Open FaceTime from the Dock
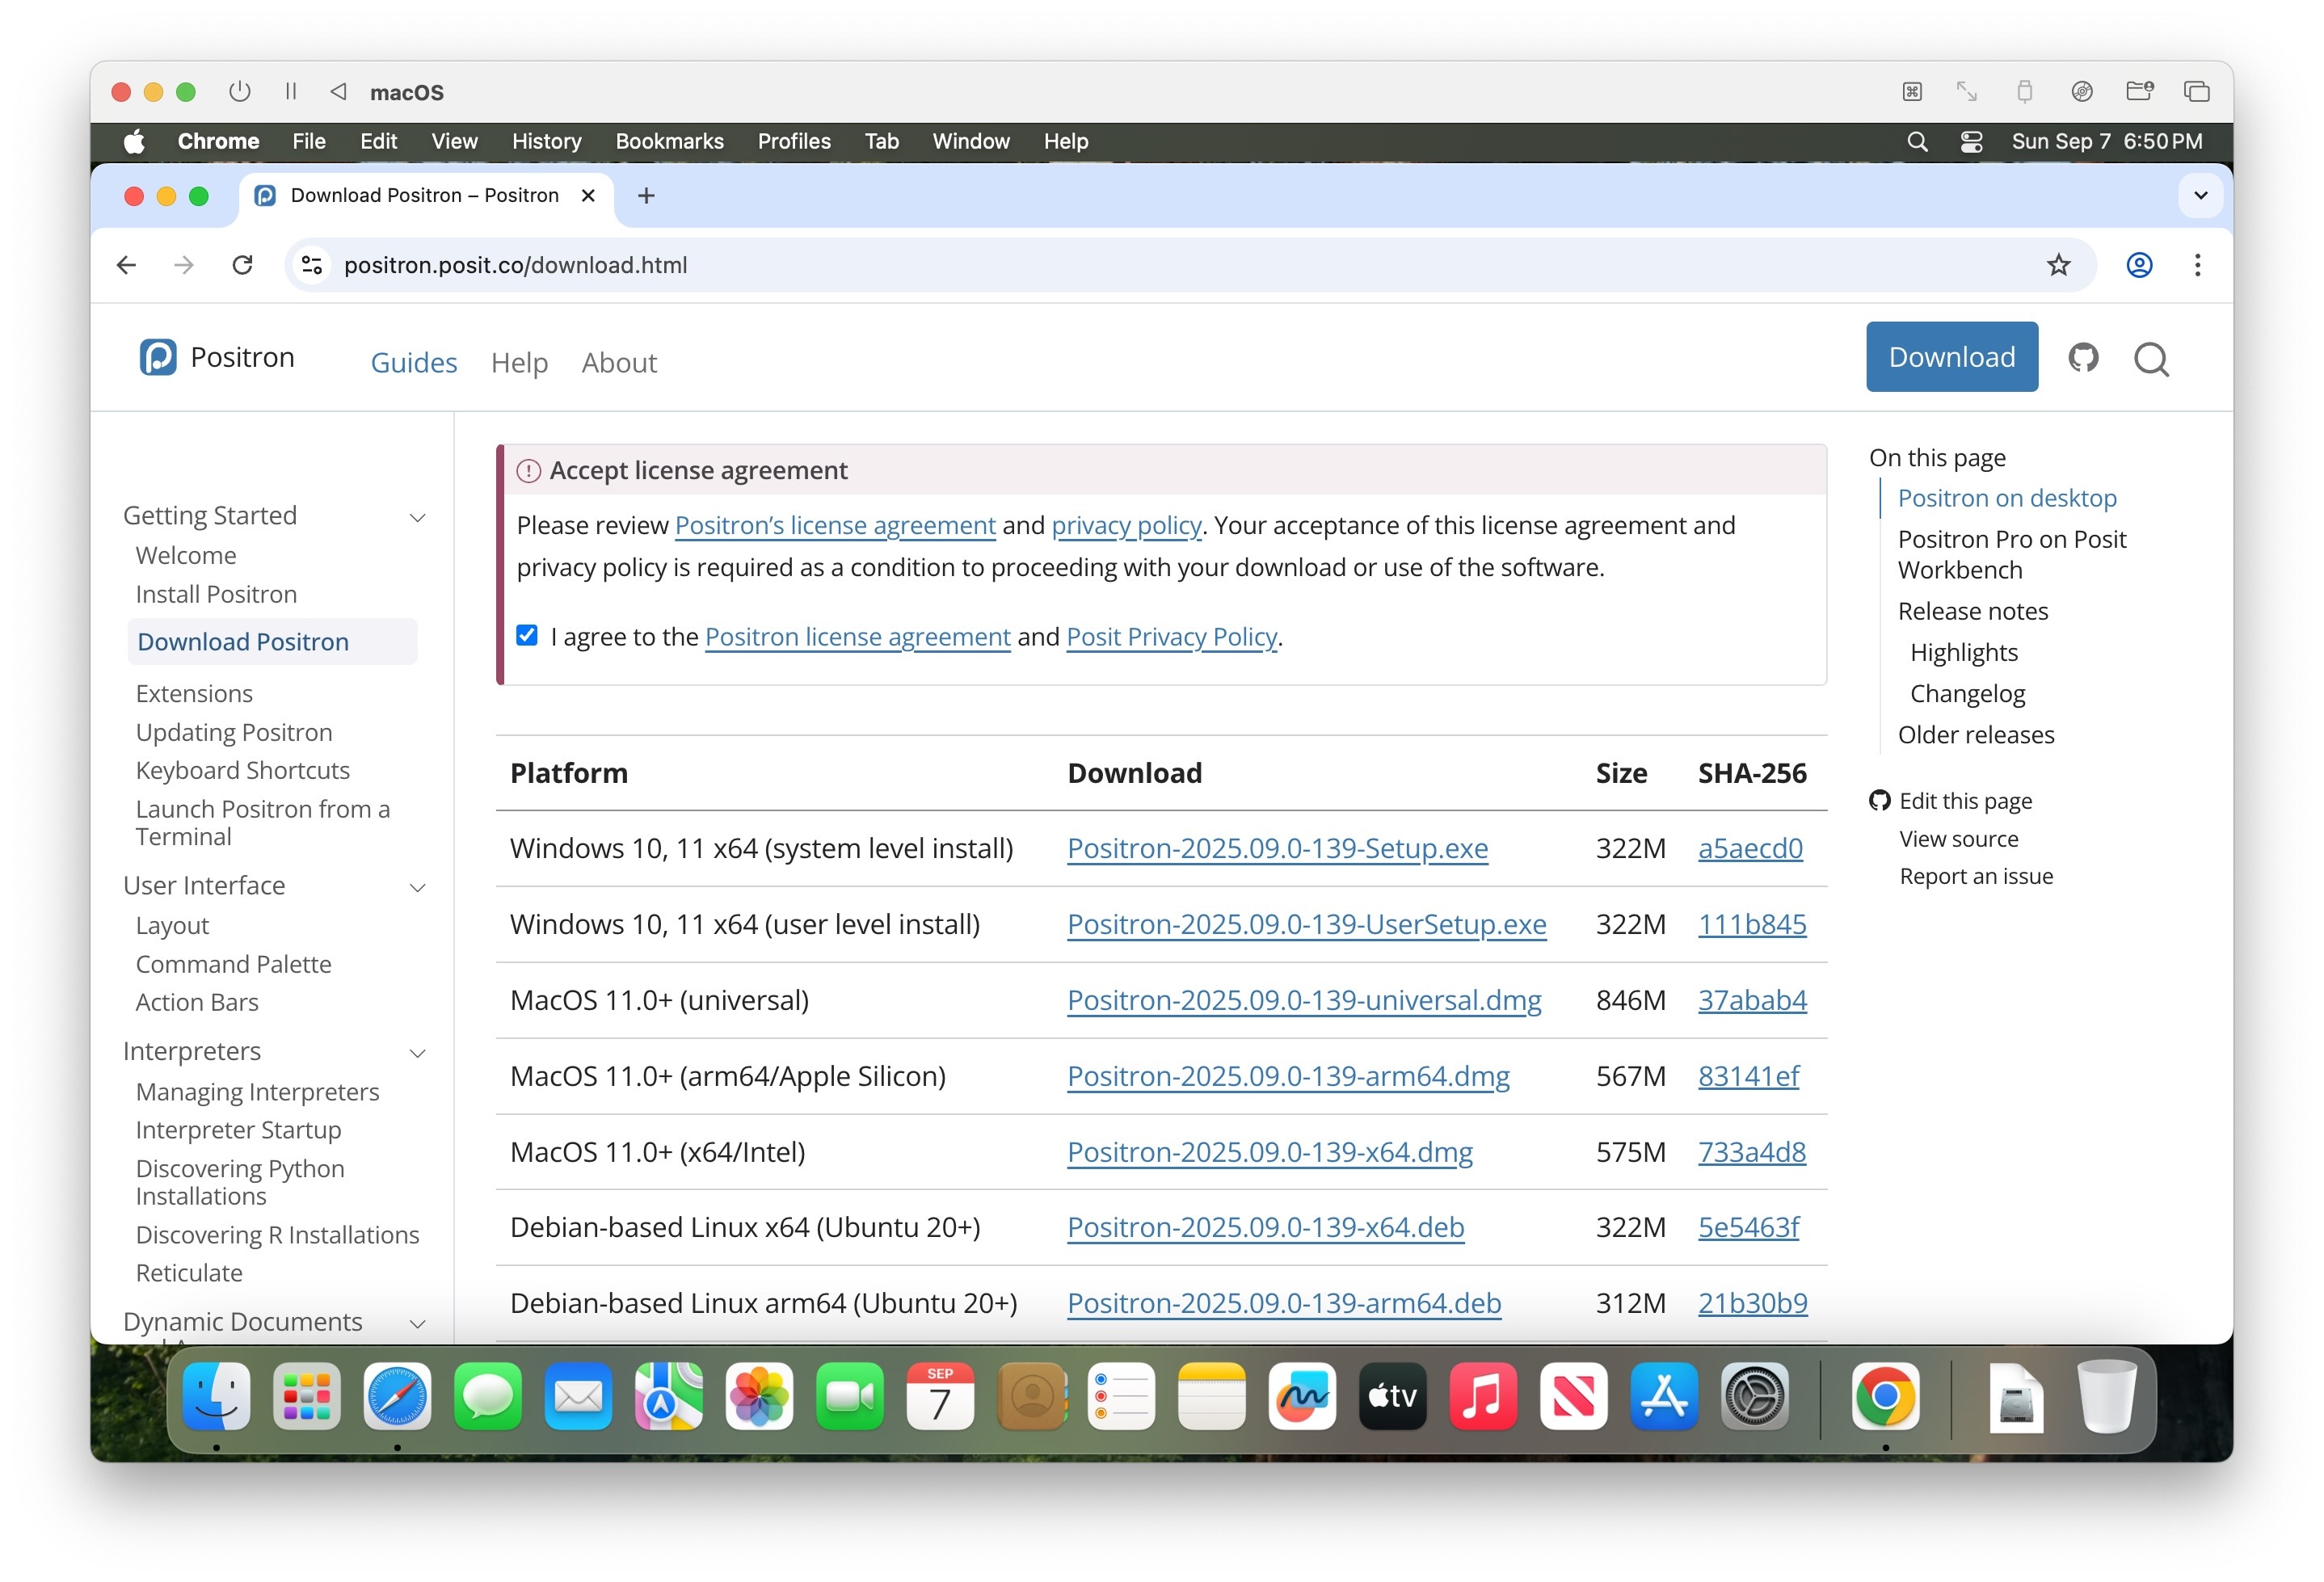The image size is (2324, 1582). pyautogui.click(x=850, y=1396)
